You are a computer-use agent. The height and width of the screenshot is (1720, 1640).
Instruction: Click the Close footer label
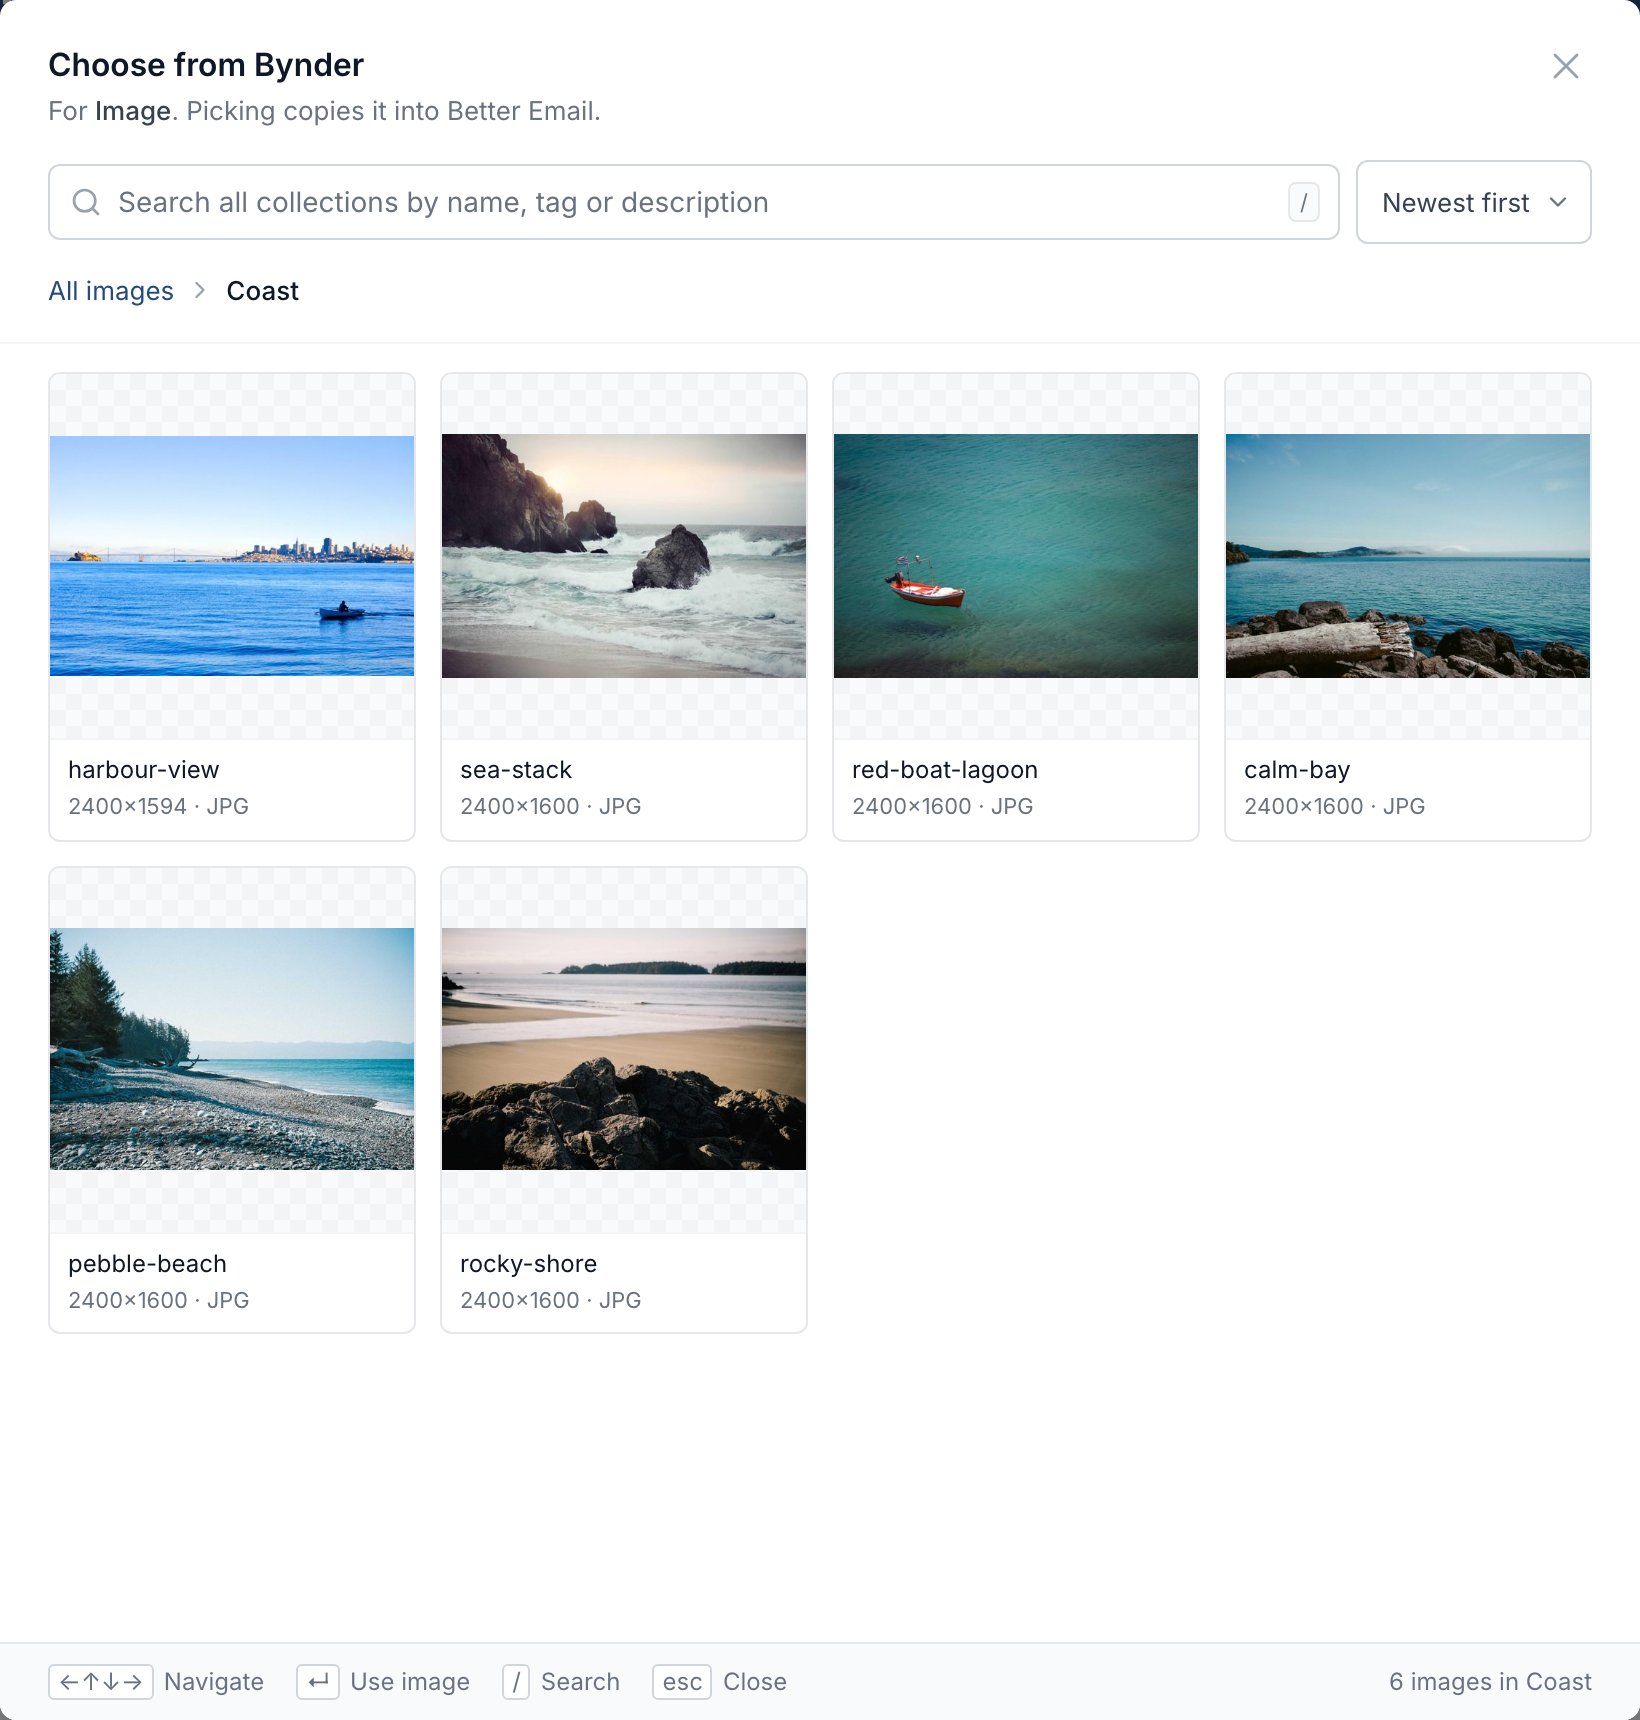[x=755, y=1682]
